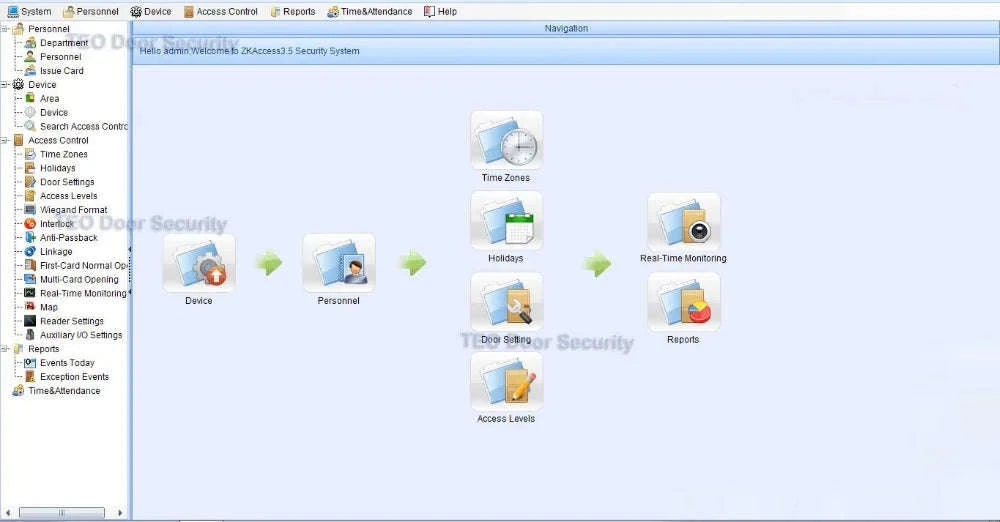Click the sidebar horizontal scrollbar right arrow

pos(120,512)
